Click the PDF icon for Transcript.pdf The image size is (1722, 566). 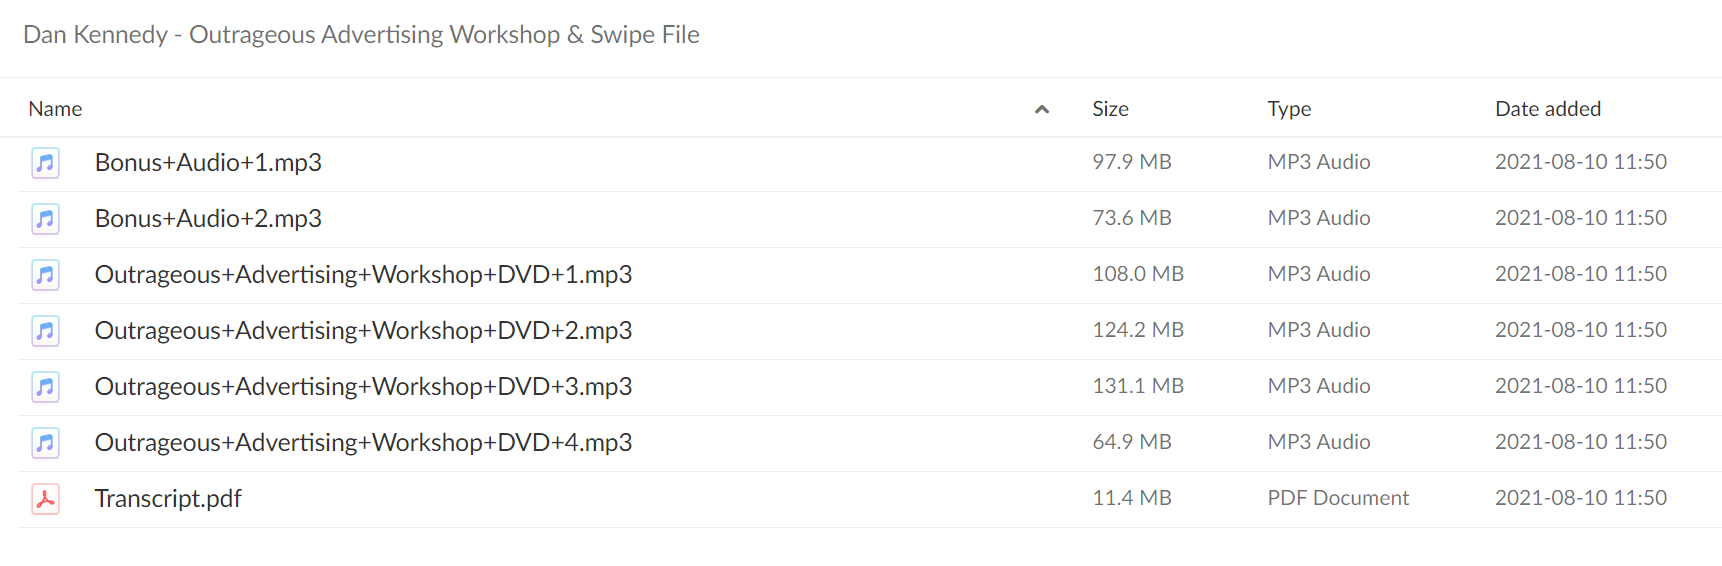[45, 498]
